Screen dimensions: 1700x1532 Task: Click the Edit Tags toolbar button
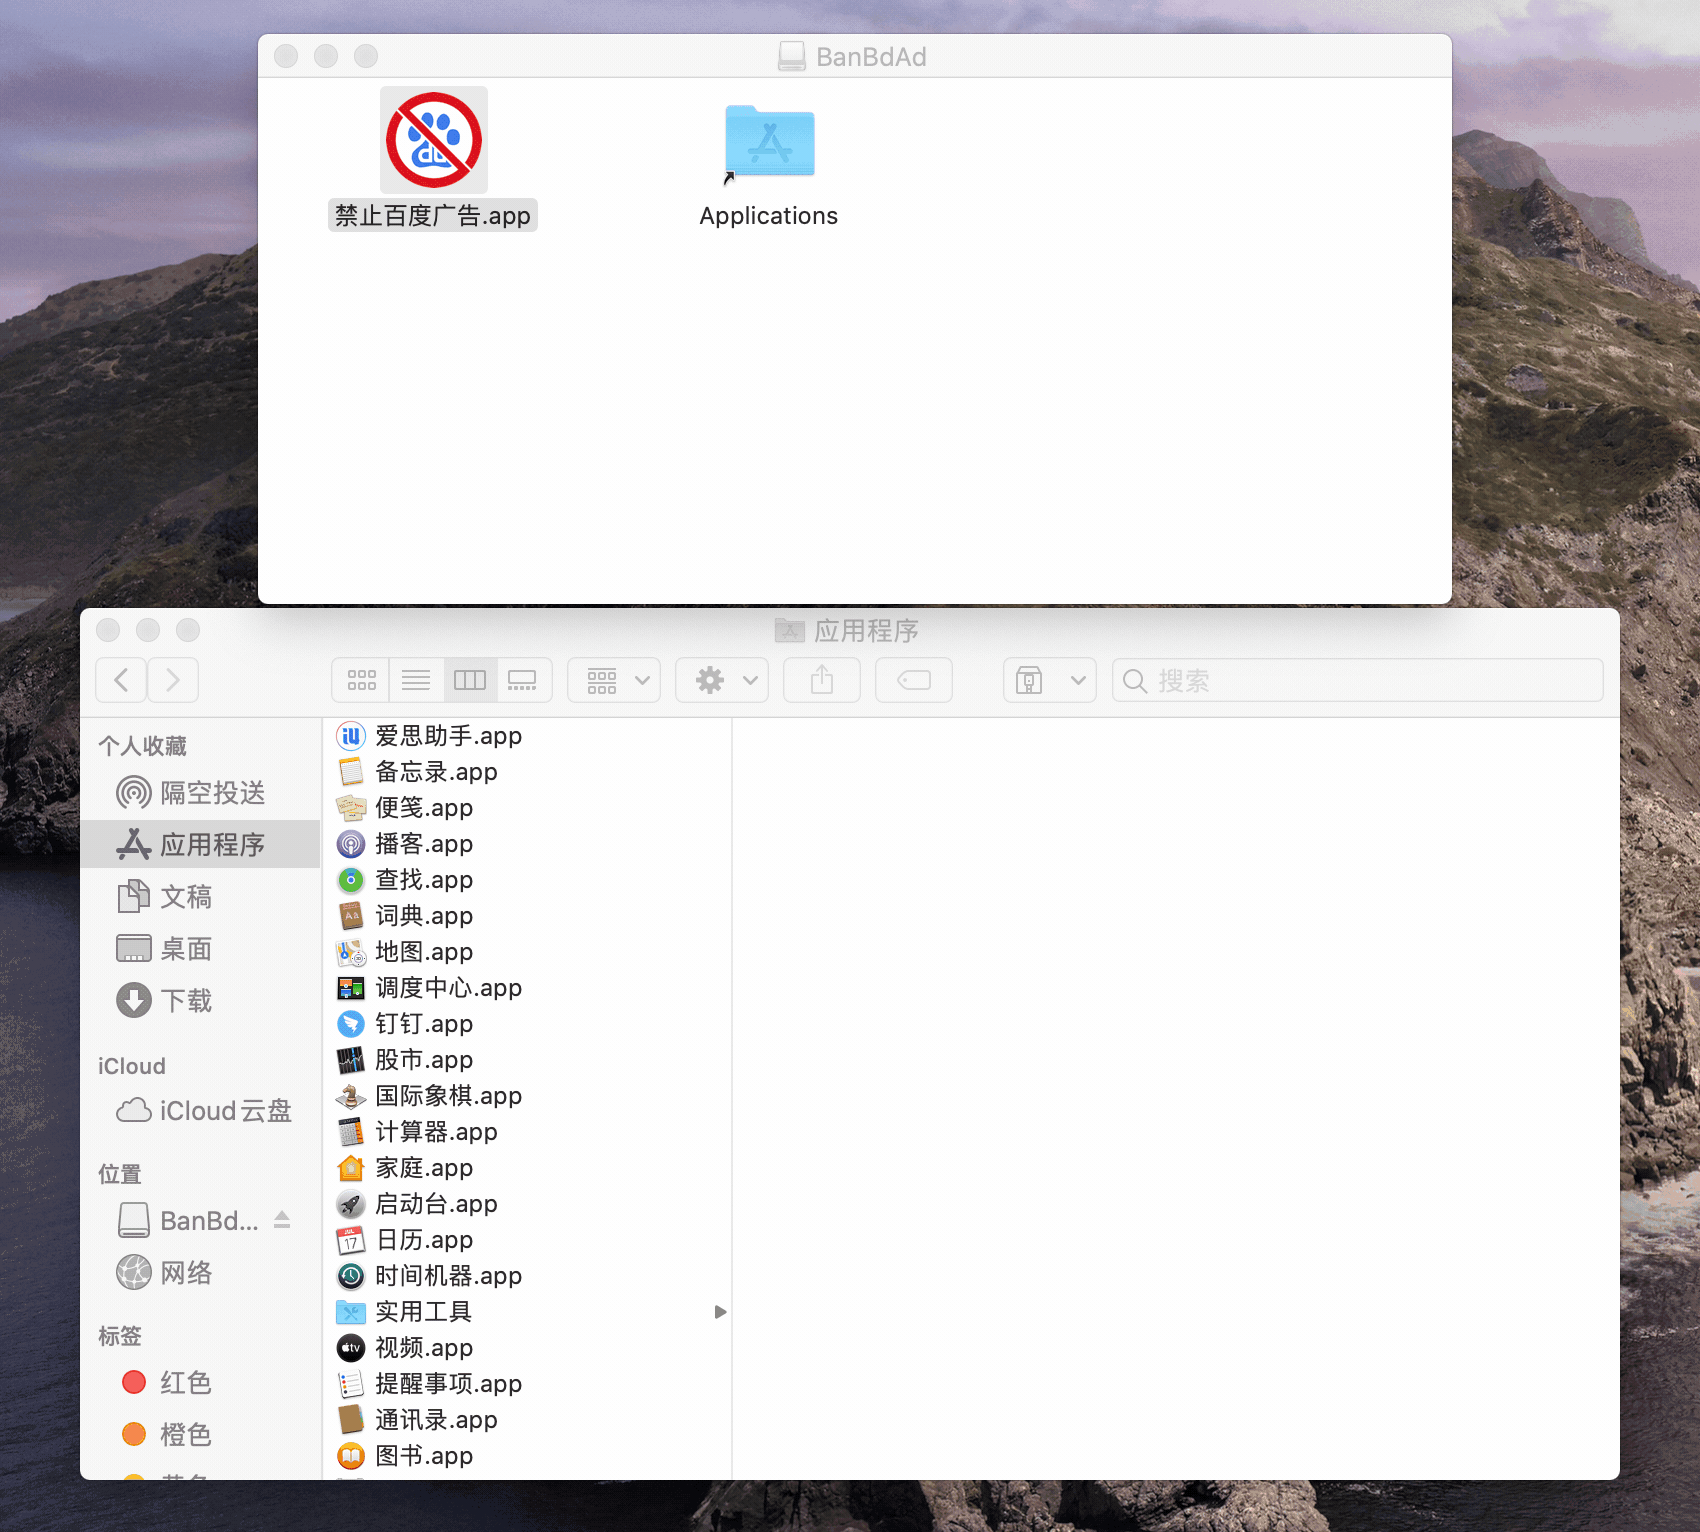coord(914,680)
